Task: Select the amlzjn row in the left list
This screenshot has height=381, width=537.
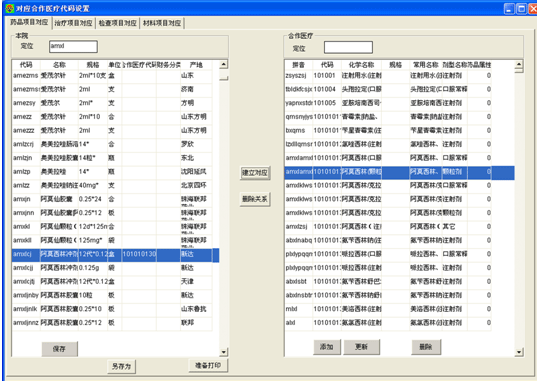Action: tap(112, 158)
